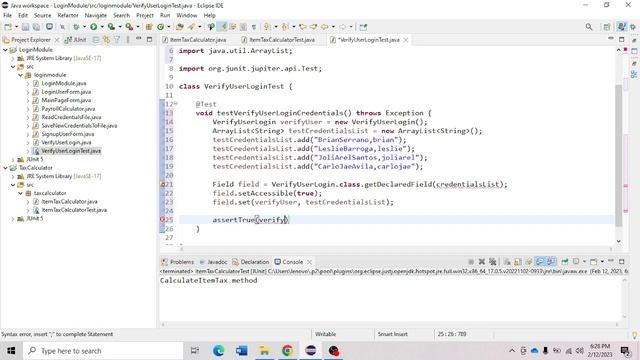
Task: Go to Last Edit Location icon
Action: (x=302, y=27)
